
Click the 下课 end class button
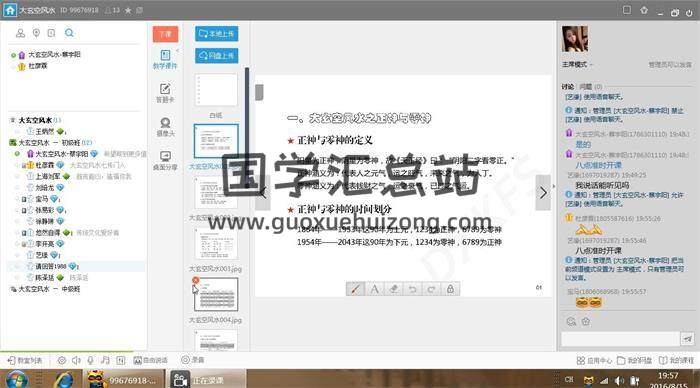165,34
